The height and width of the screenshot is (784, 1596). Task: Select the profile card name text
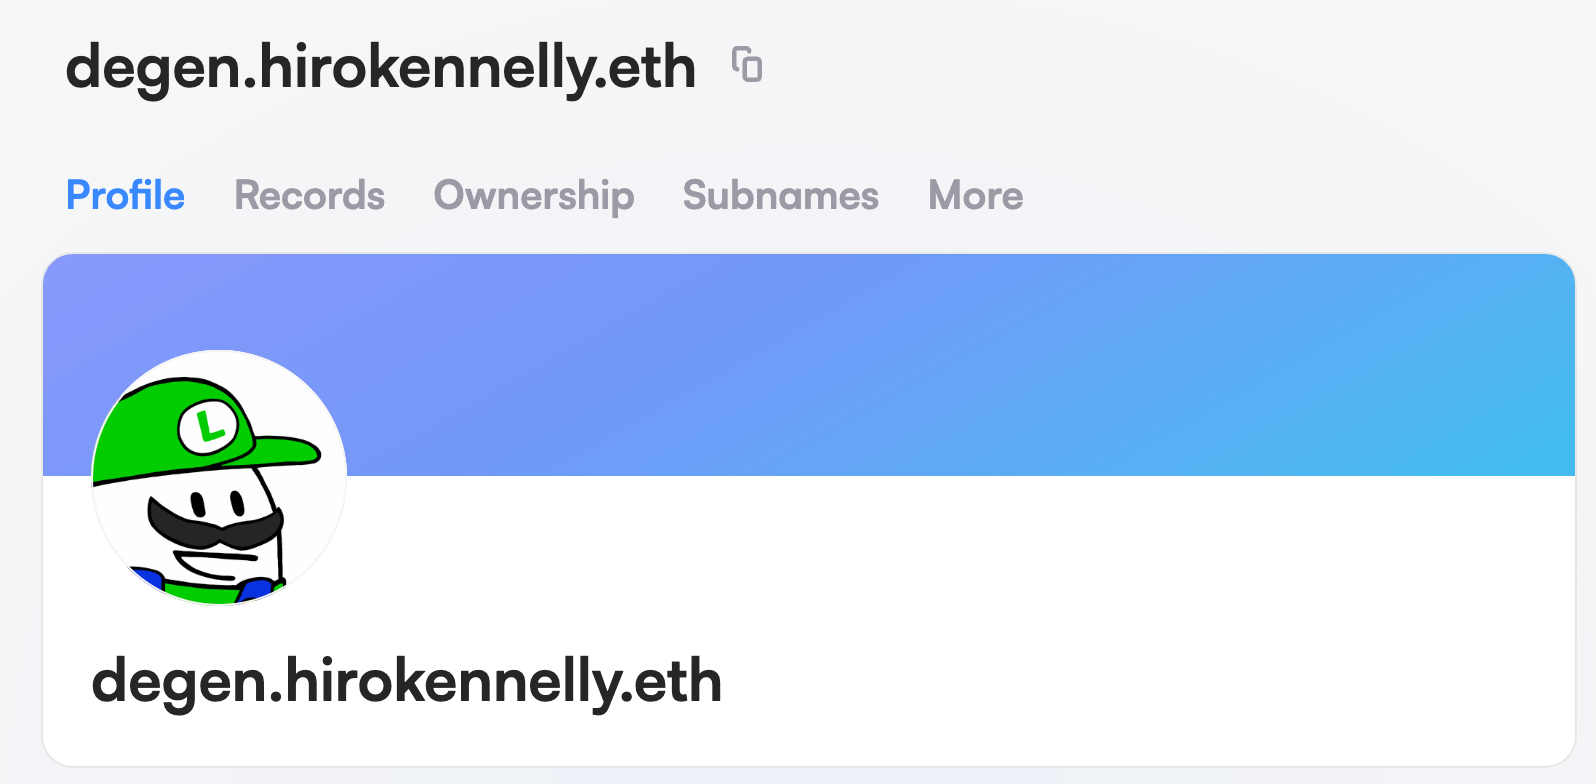(406, 682)
